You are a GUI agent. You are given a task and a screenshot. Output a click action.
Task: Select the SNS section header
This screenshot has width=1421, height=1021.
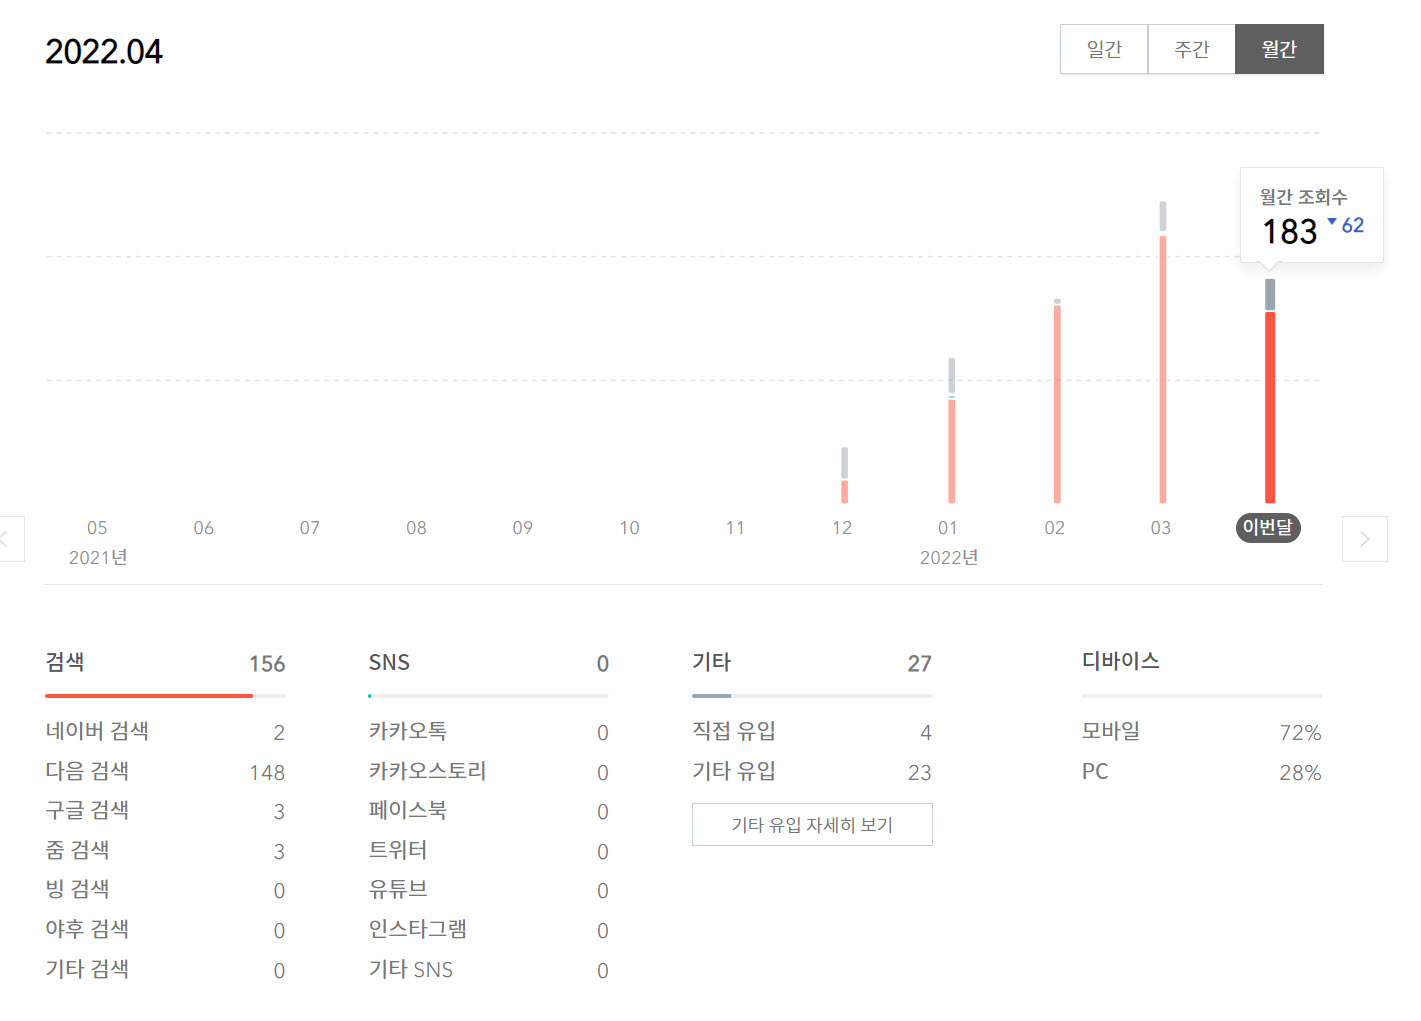coord(389,662)
